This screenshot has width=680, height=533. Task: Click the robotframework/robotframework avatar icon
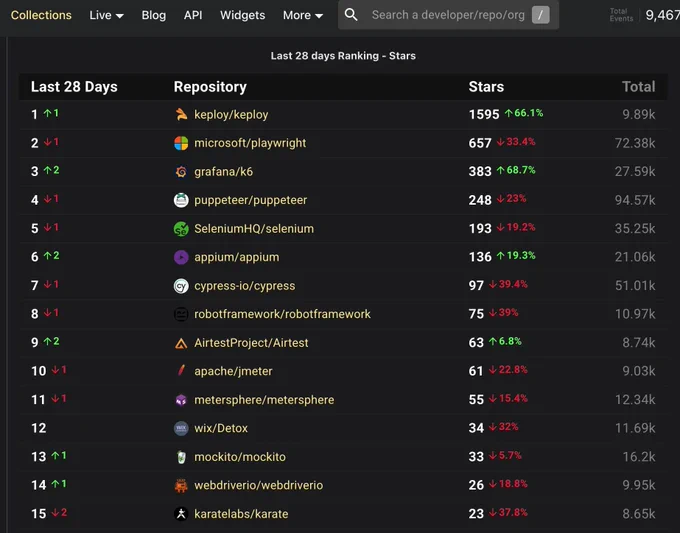181,314
